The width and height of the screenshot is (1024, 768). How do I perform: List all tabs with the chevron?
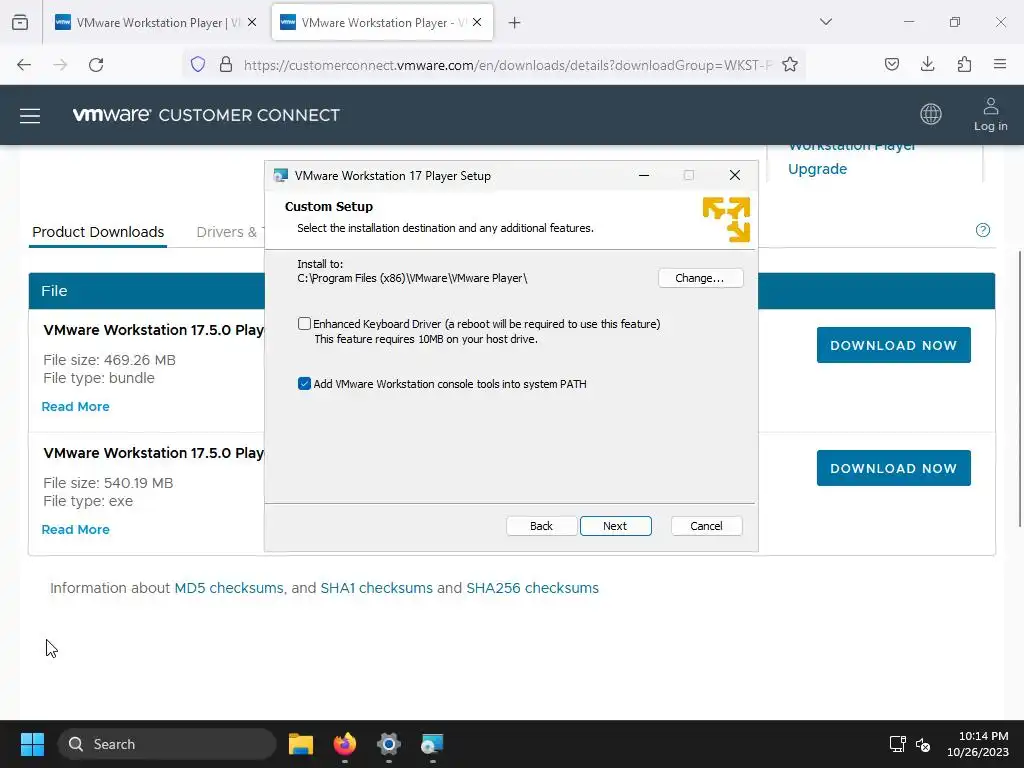825,22
